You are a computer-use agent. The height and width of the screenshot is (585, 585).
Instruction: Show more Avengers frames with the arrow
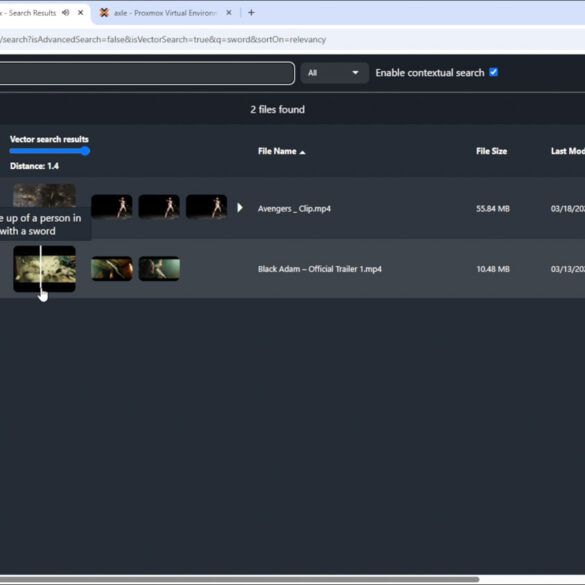pyautogui.click(x=240, y=207)
